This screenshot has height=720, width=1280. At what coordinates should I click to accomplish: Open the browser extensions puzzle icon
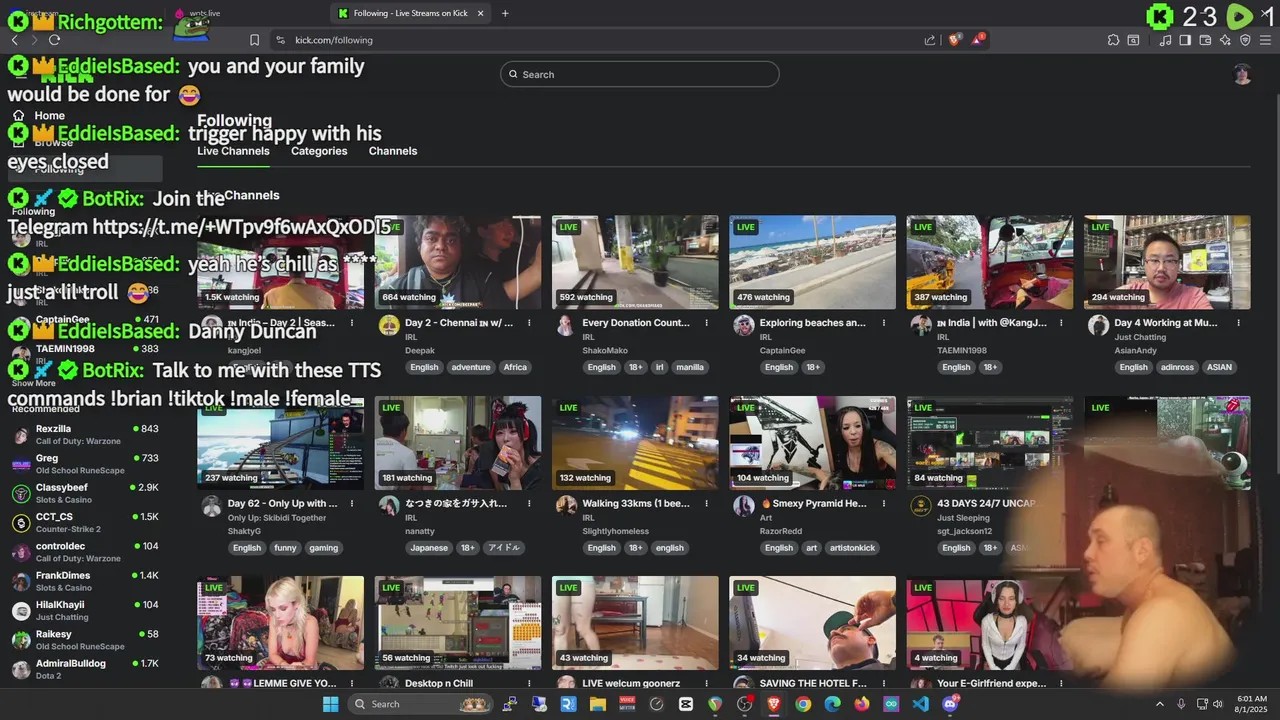pyautogui.click(x=1113, y=40)
